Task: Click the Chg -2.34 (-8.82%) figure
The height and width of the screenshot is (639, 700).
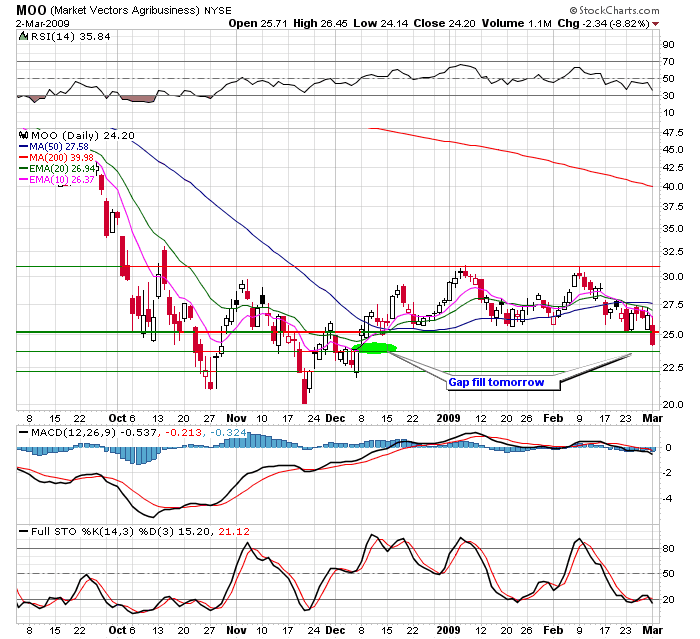Action: pos(604,24)
